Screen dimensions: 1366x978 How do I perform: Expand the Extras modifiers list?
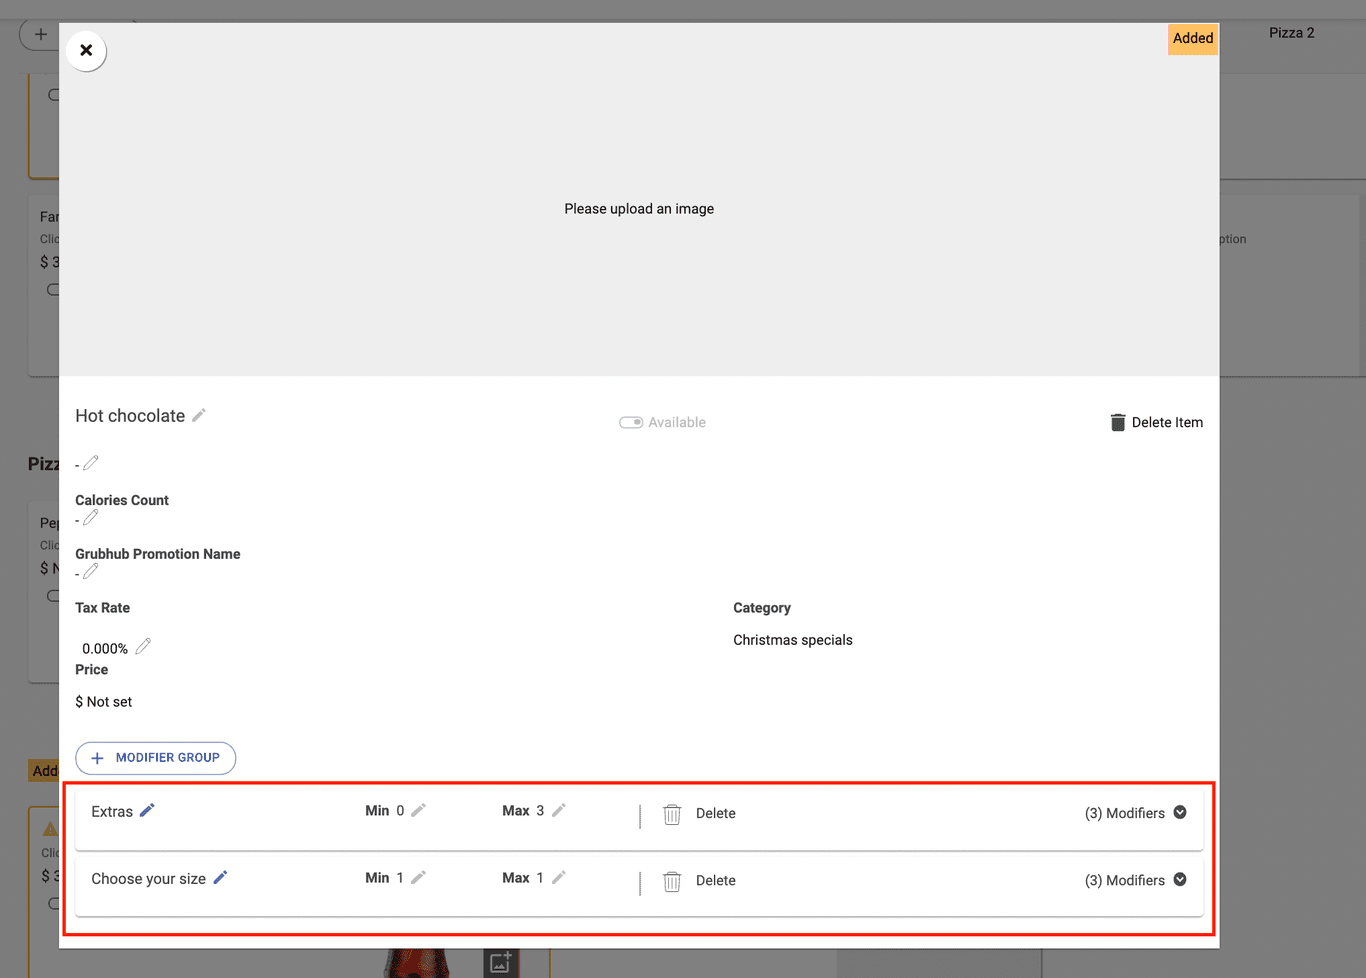(x=1180, y=813)
